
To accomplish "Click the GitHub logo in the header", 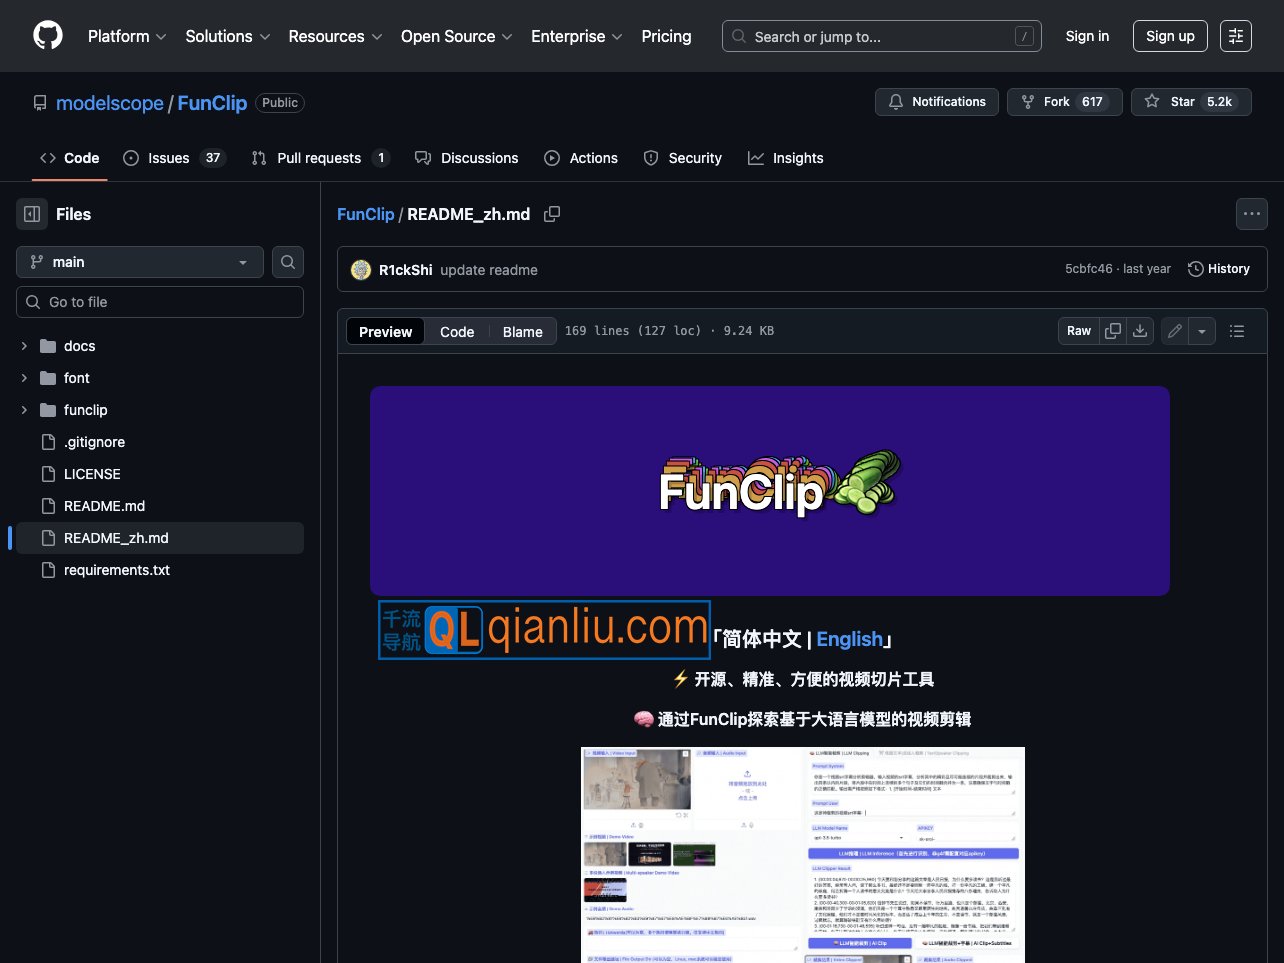I will tap(47, 35).
